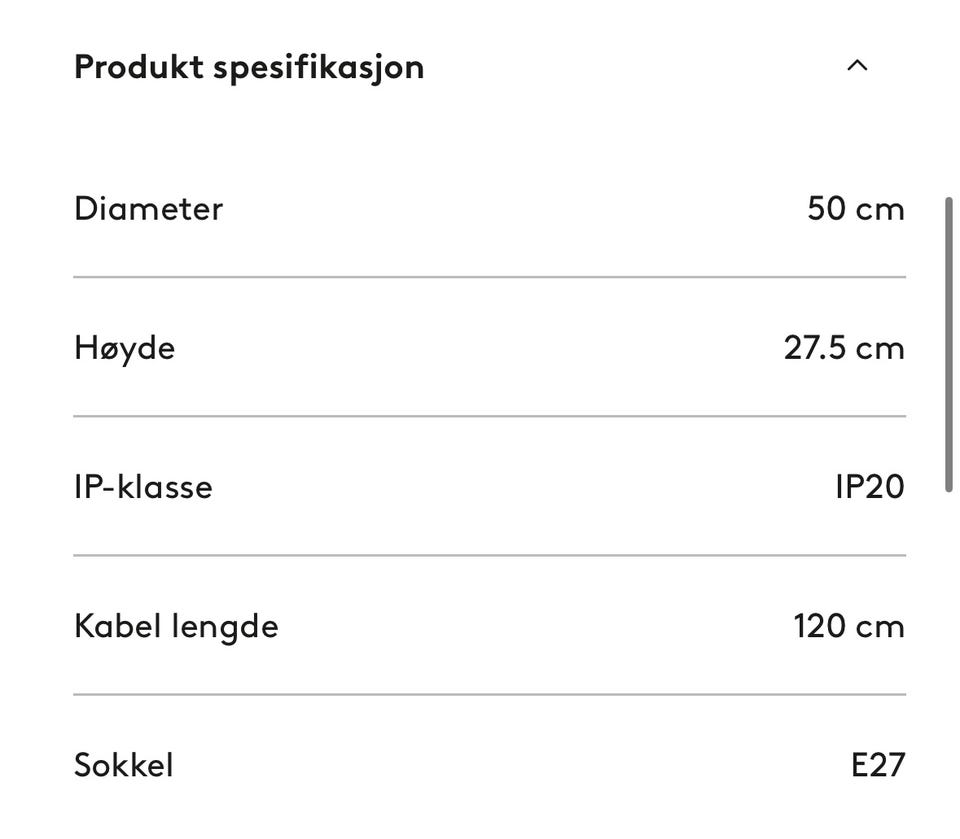This screenshot has height=839, width=960.
Task: Select the IP-klasse label
Action: [x=143, y=487]
